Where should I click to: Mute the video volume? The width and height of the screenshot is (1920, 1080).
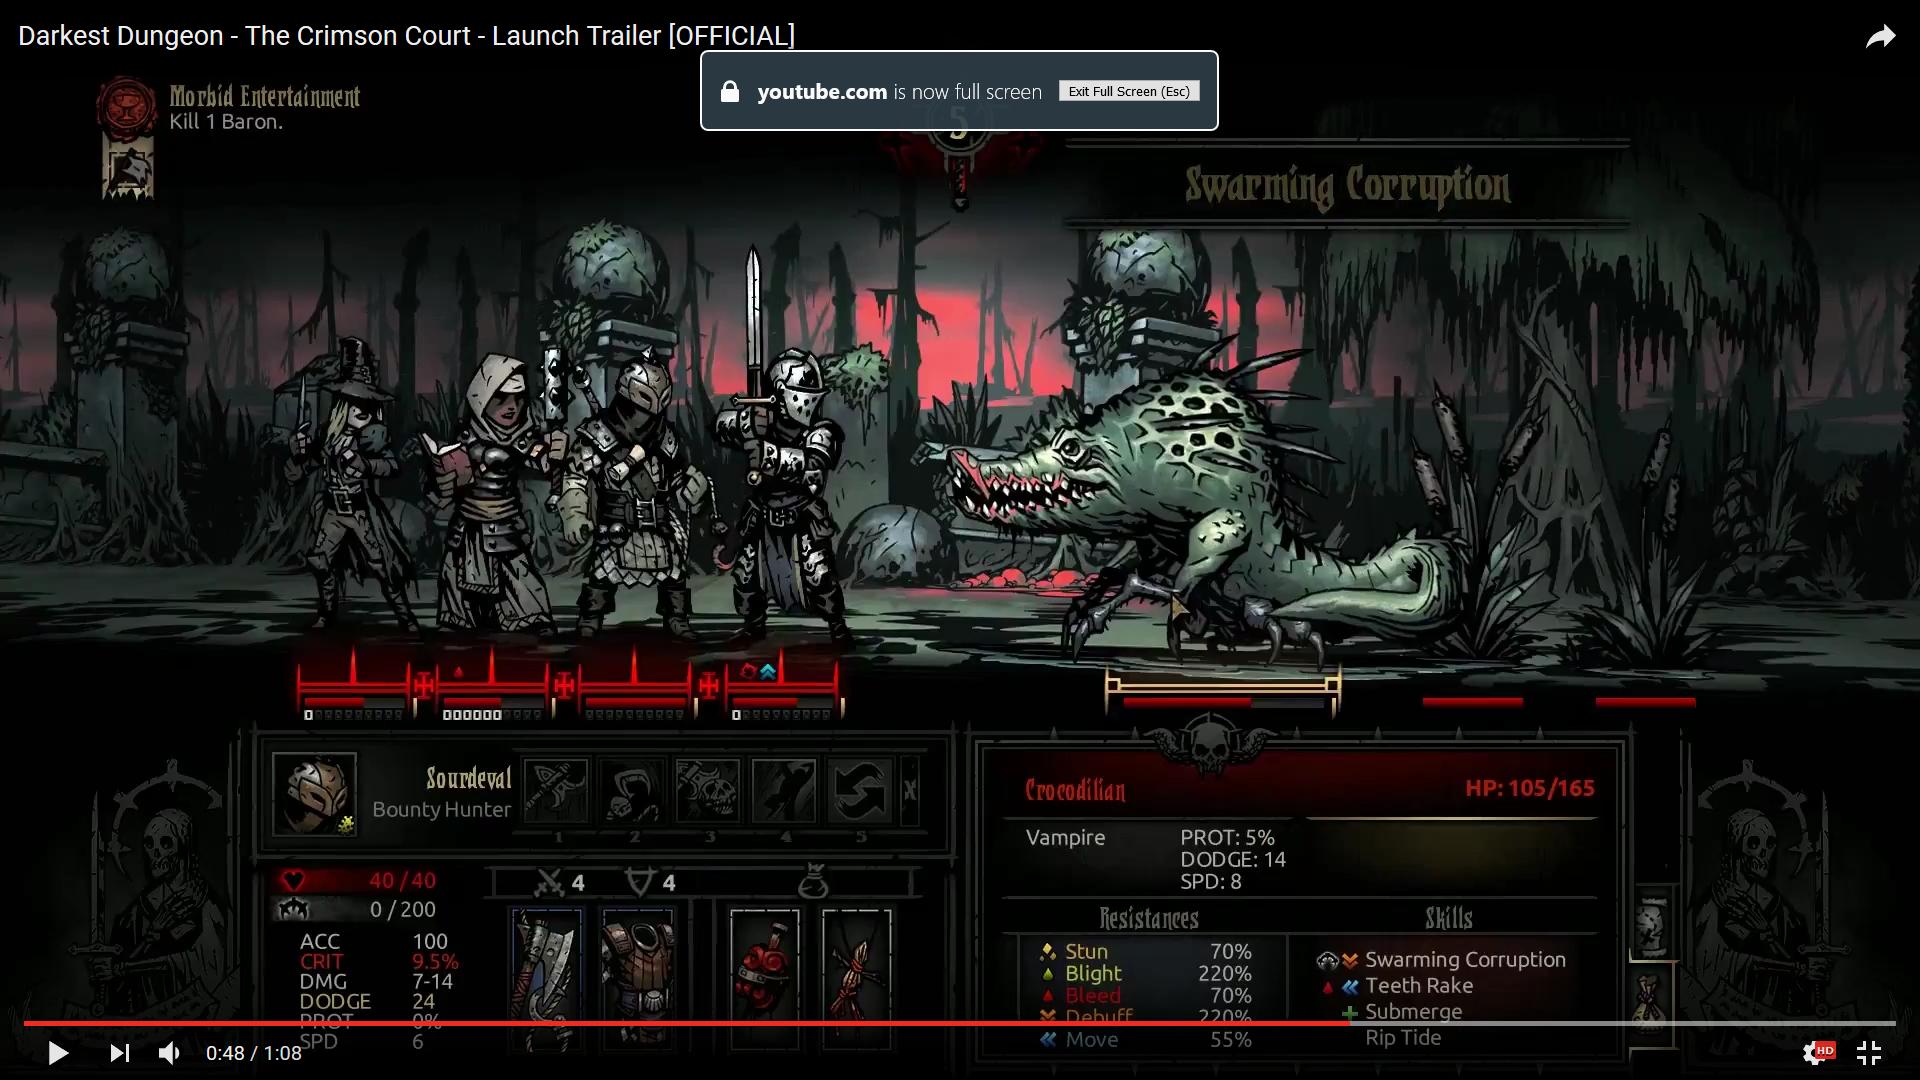pyautogui.click(x=169, y=1053)
